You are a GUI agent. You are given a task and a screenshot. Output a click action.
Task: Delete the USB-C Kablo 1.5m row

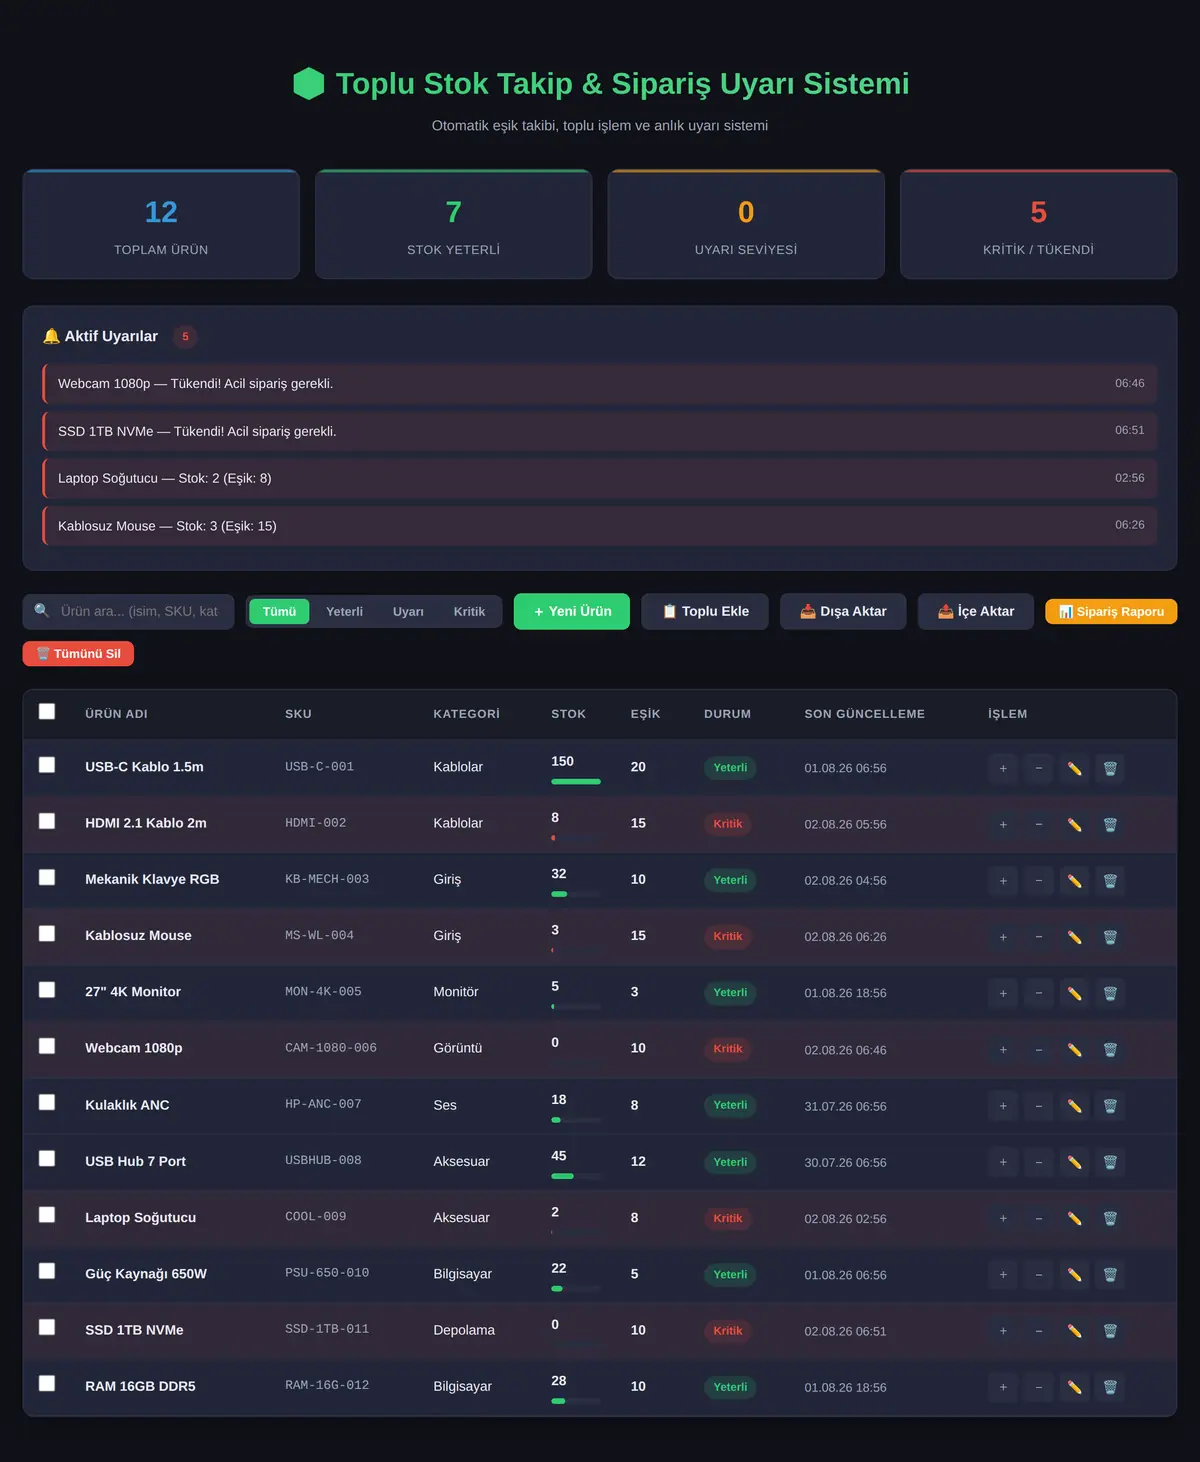point(1110,768)
